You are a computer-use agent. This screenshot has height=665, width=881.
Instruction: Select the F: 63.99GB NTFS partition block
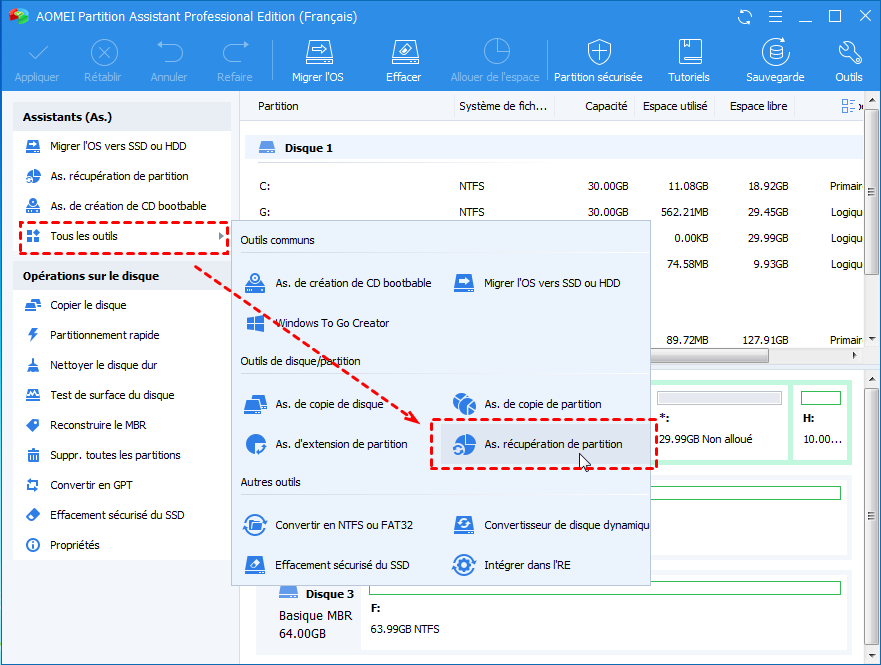pyautogui.click(x=605, y=614)
